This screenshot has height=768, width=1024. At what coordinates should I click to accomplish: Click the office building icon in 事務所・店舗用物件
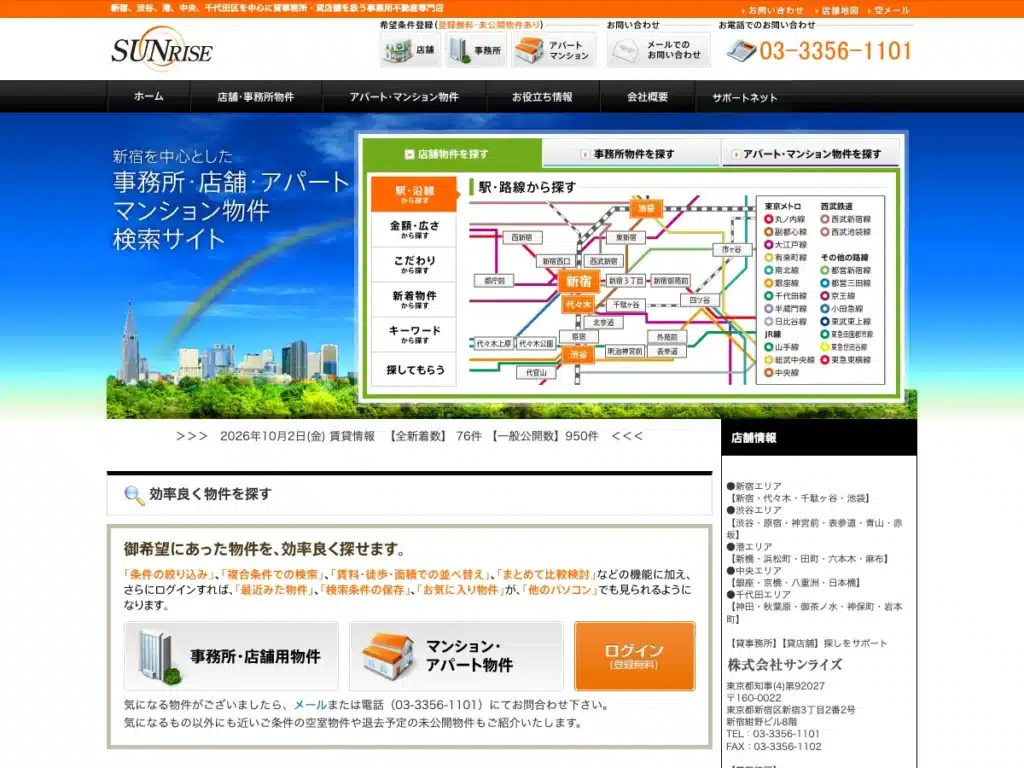click(x=158, y=656)
